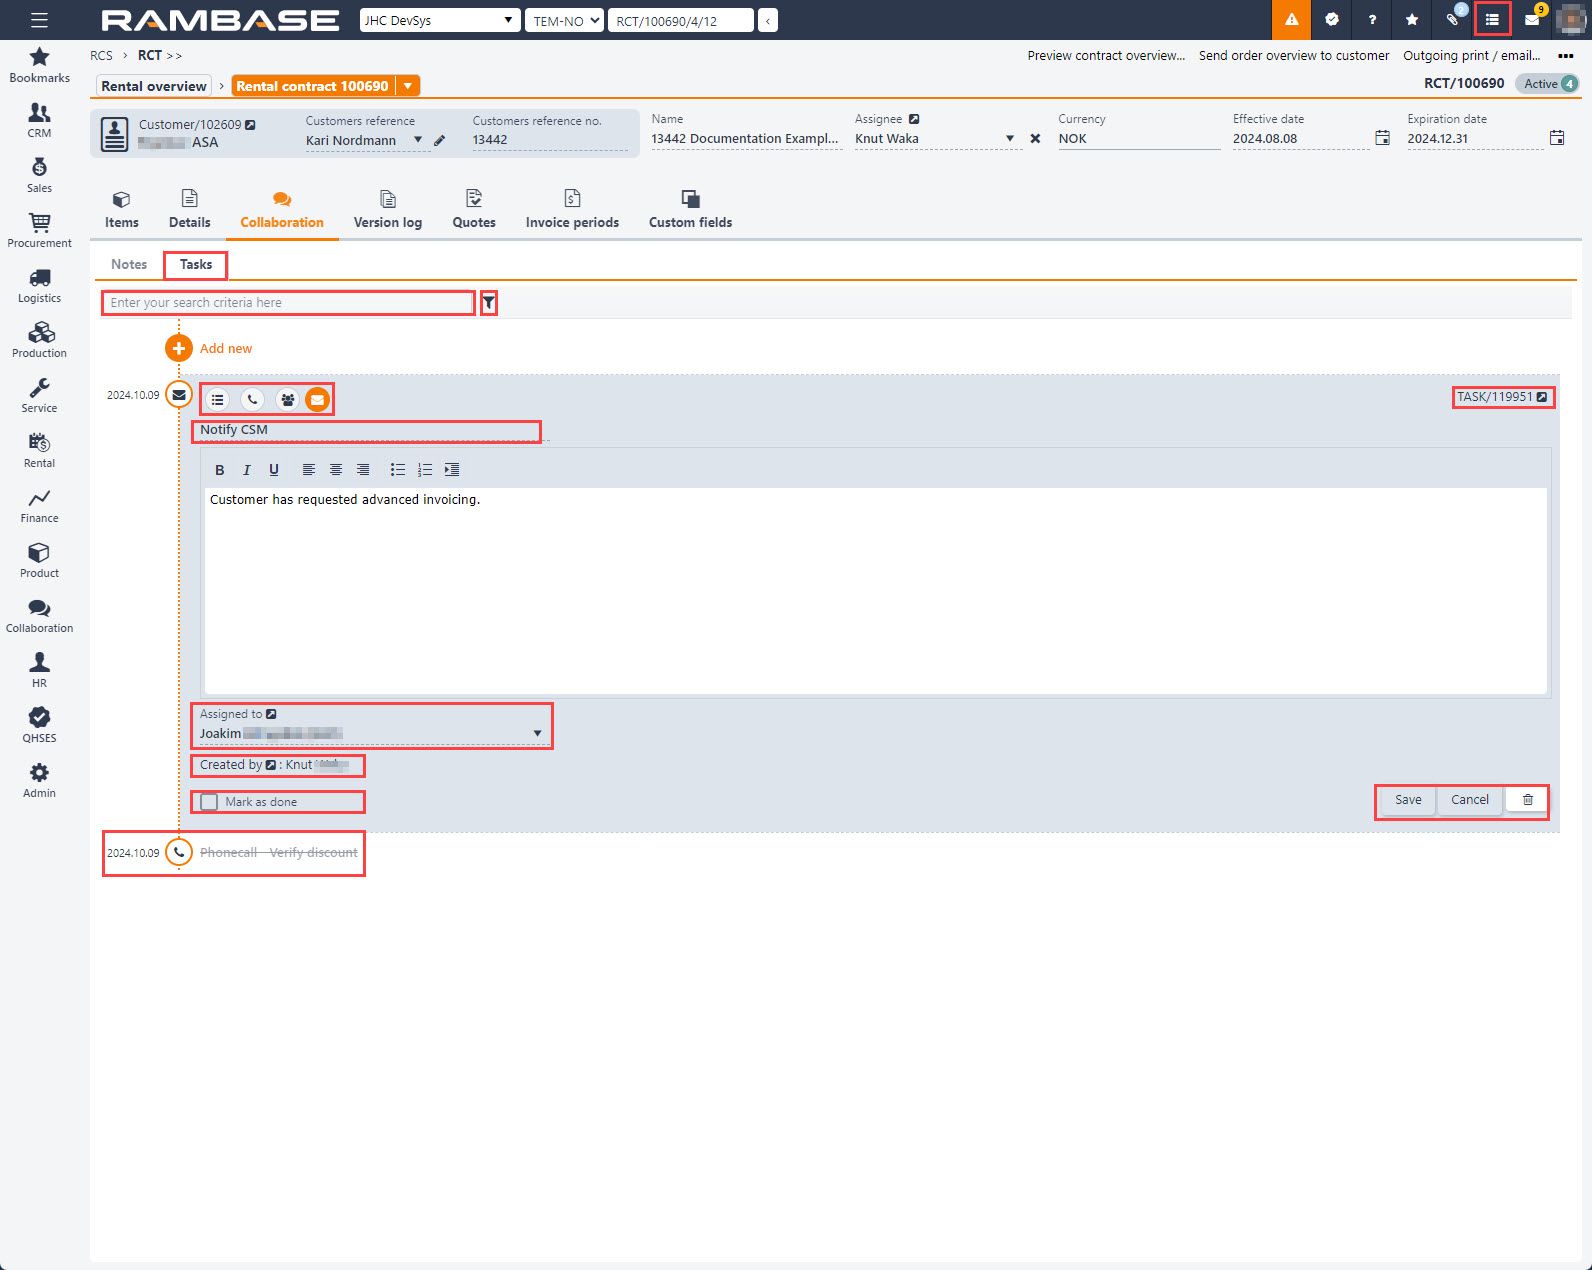Viewport: 1592px width, 1270px height.
Task: Click the search criteria input field
Action: pos(288,303)
